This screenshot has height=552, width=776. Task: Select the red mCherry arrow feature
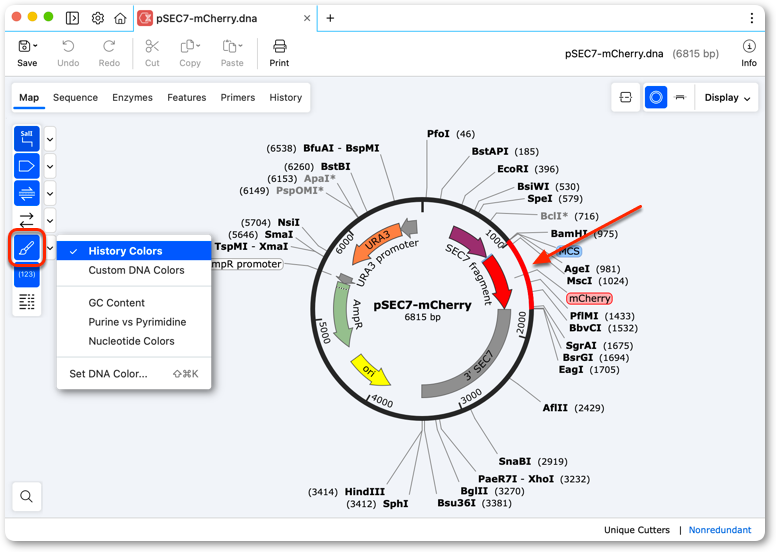[498, 282]
